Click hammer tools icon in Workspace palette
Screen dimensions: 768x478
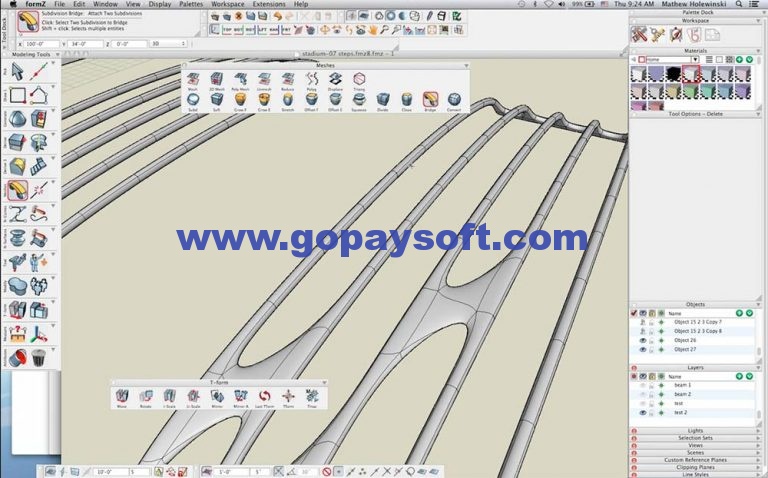(639, 35)
